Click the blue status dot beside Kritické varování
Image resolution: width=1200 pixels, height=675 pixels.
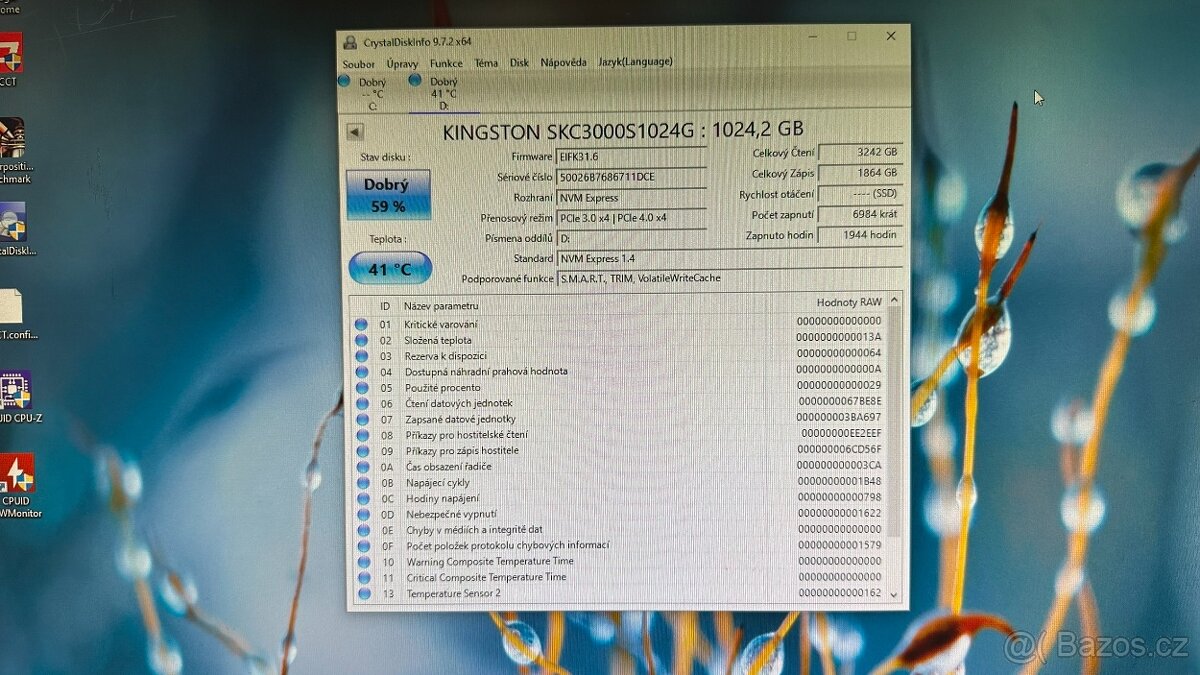coord(363,322)
